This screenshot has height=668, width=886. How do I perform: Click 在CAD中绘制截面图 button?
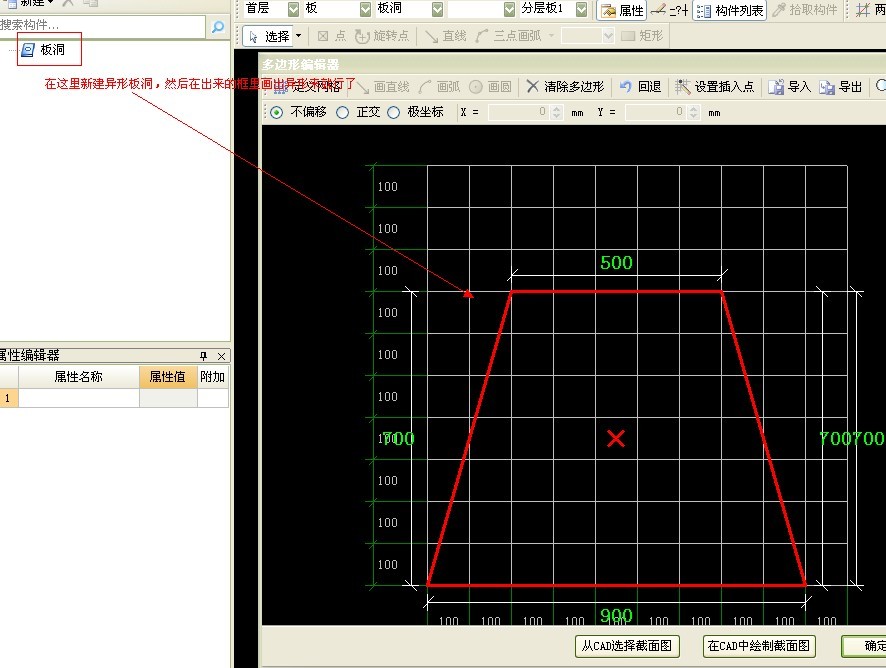(759, 646)
